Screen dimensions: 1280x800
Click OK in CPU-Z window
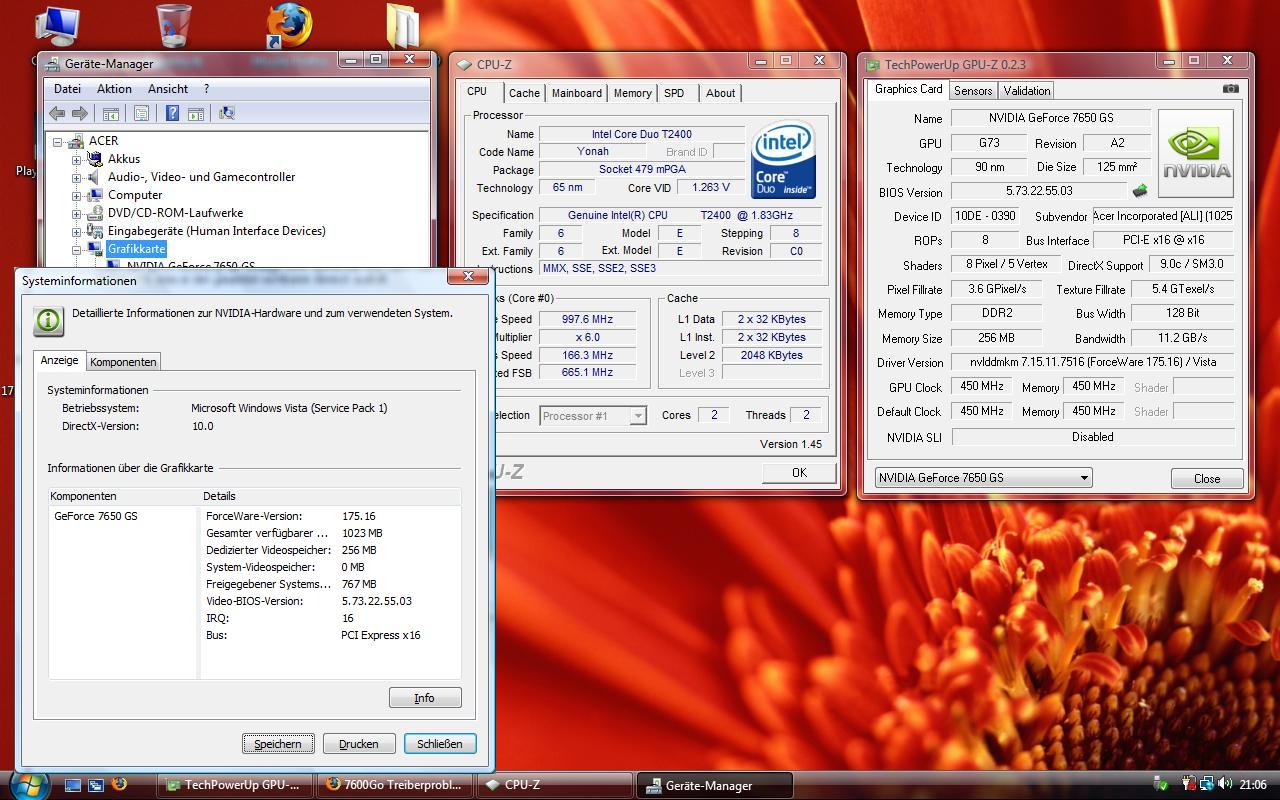coord(799,473)
